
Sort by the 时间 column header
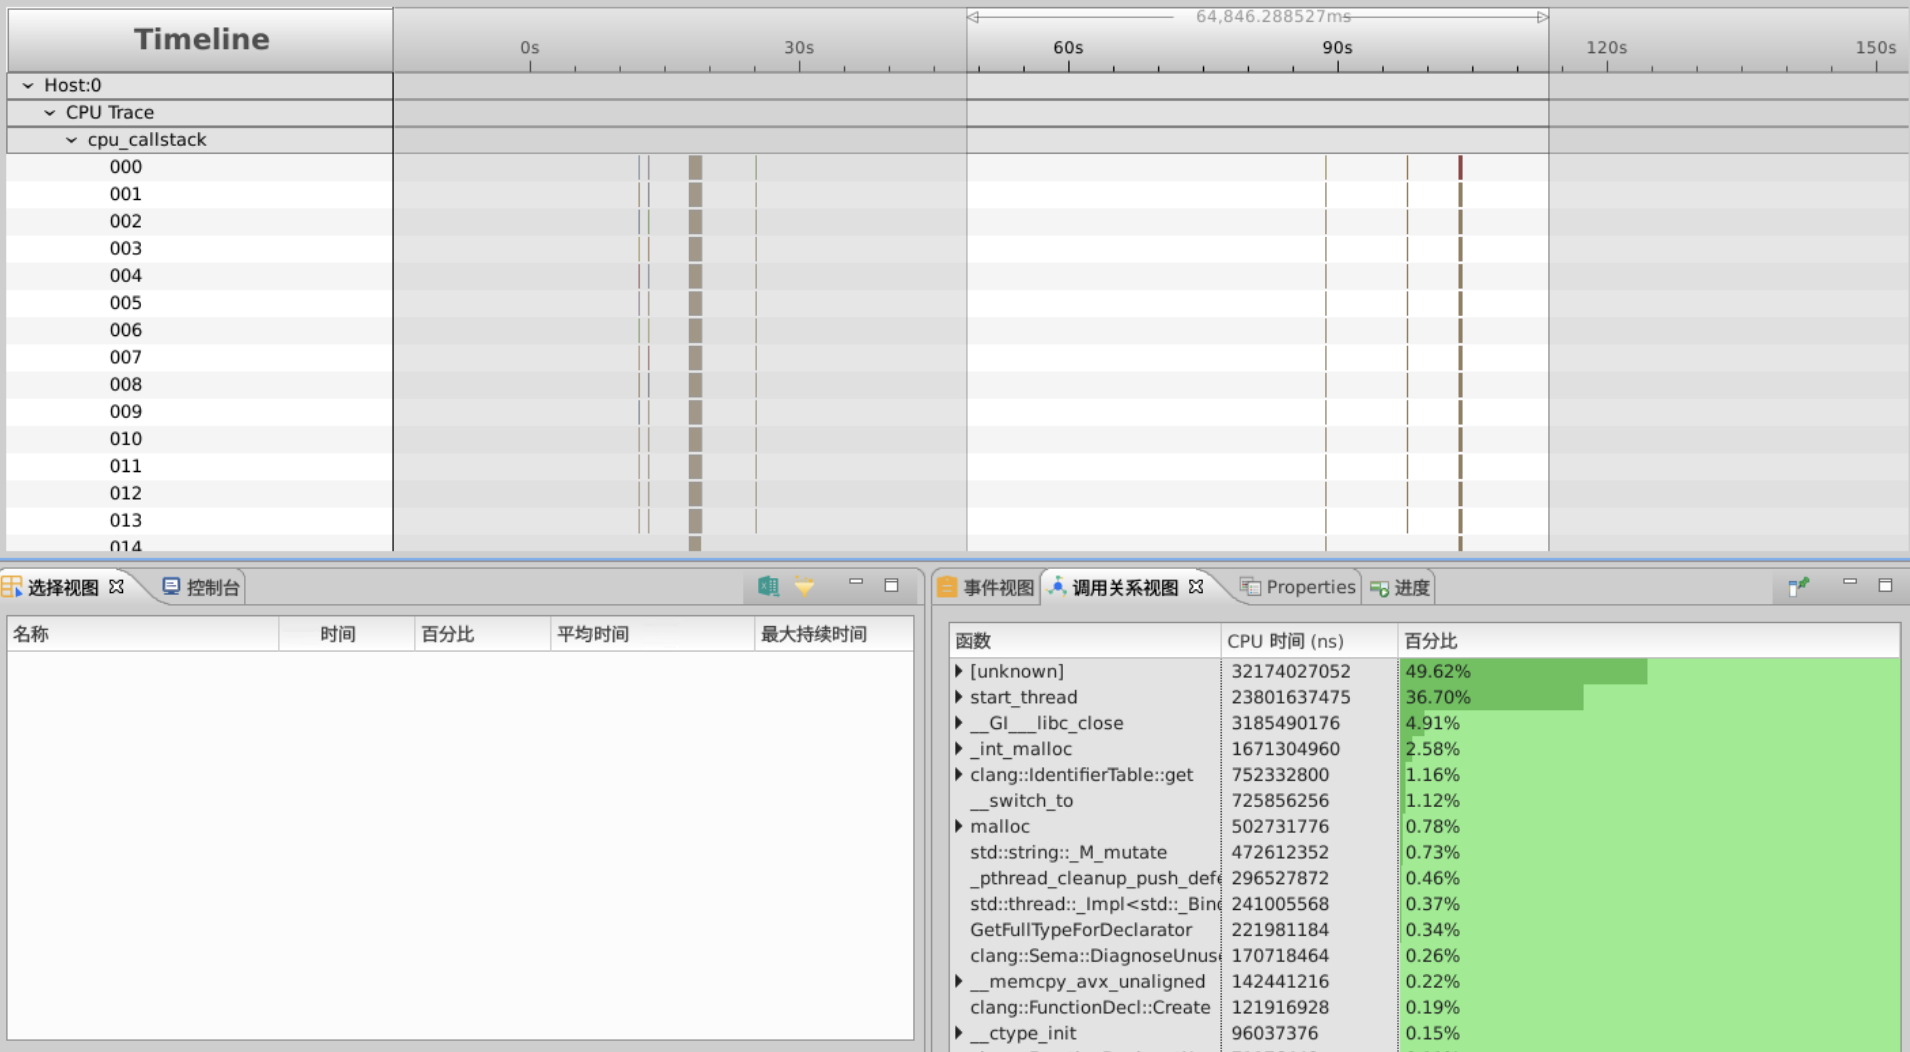coord(346,634)
